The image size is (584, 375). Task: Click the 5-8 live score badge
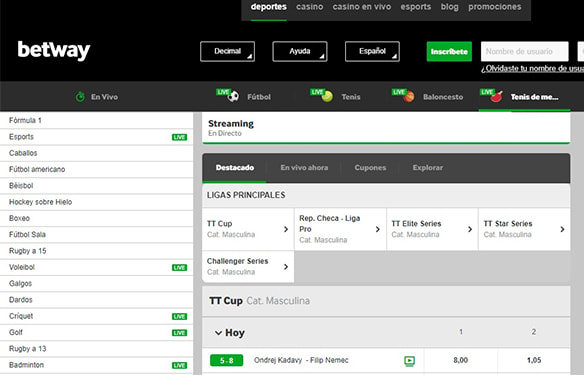pyautogui.click(x=226, y=360)
